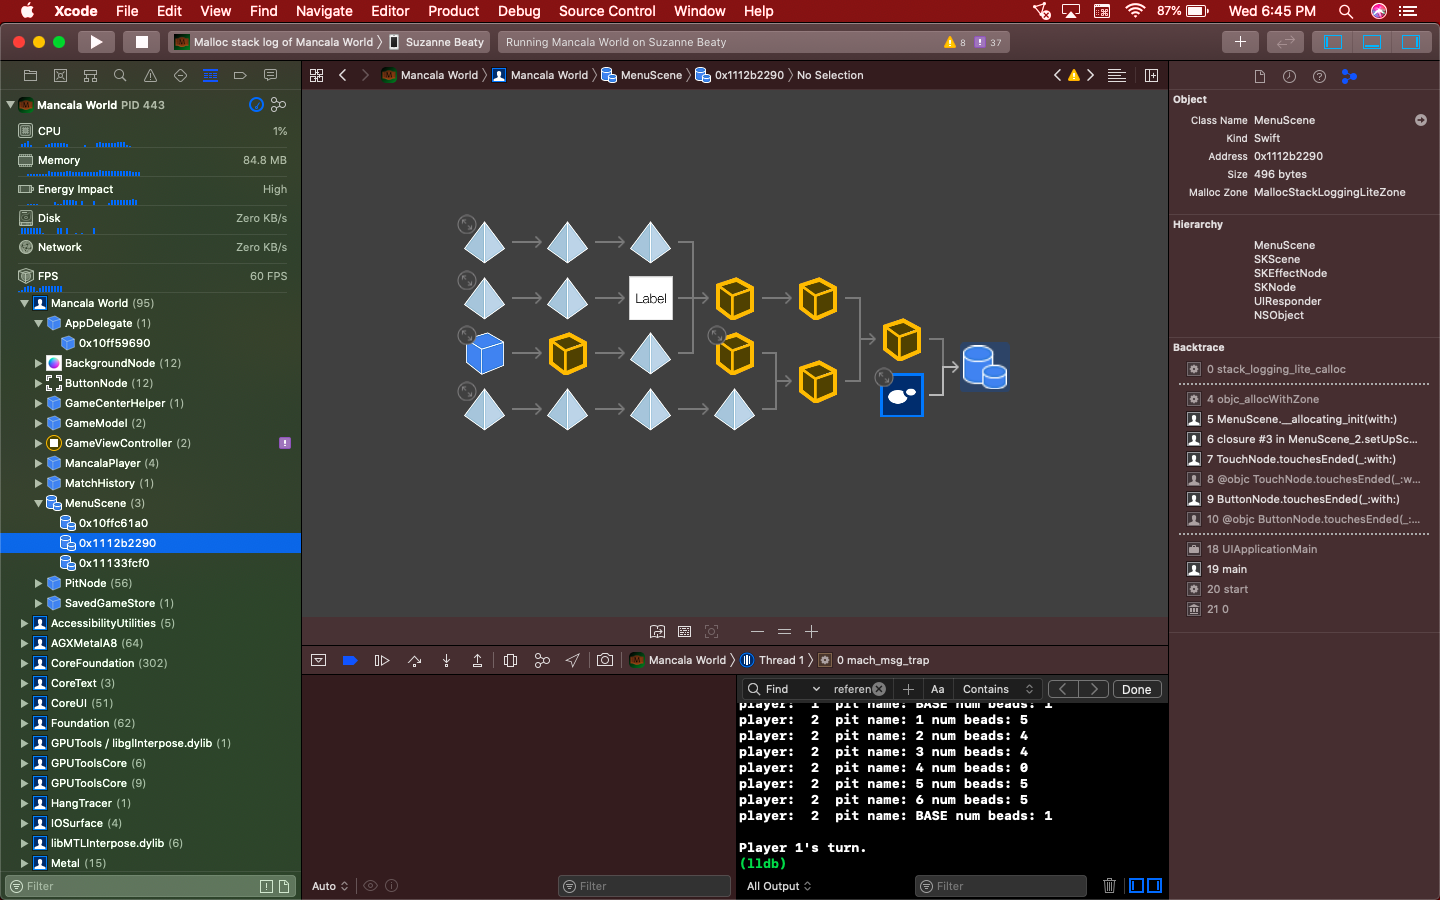Click the camera icon in the debug bar
The width and height of the screenshot is (1440, 900).
click(x=605, y=660)
